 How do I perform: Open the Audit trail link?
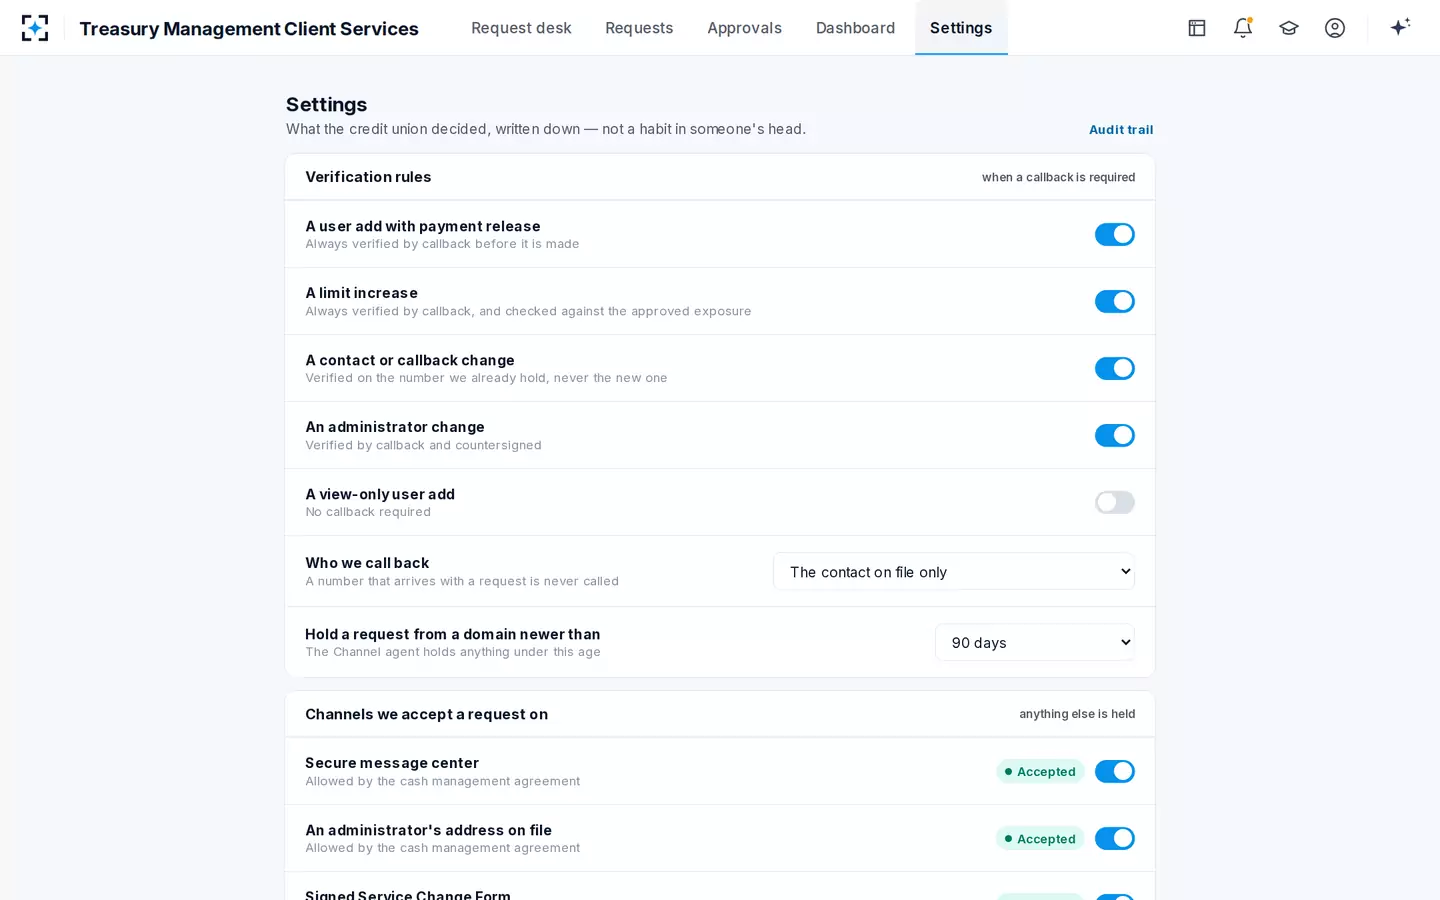pos(1121,130)
